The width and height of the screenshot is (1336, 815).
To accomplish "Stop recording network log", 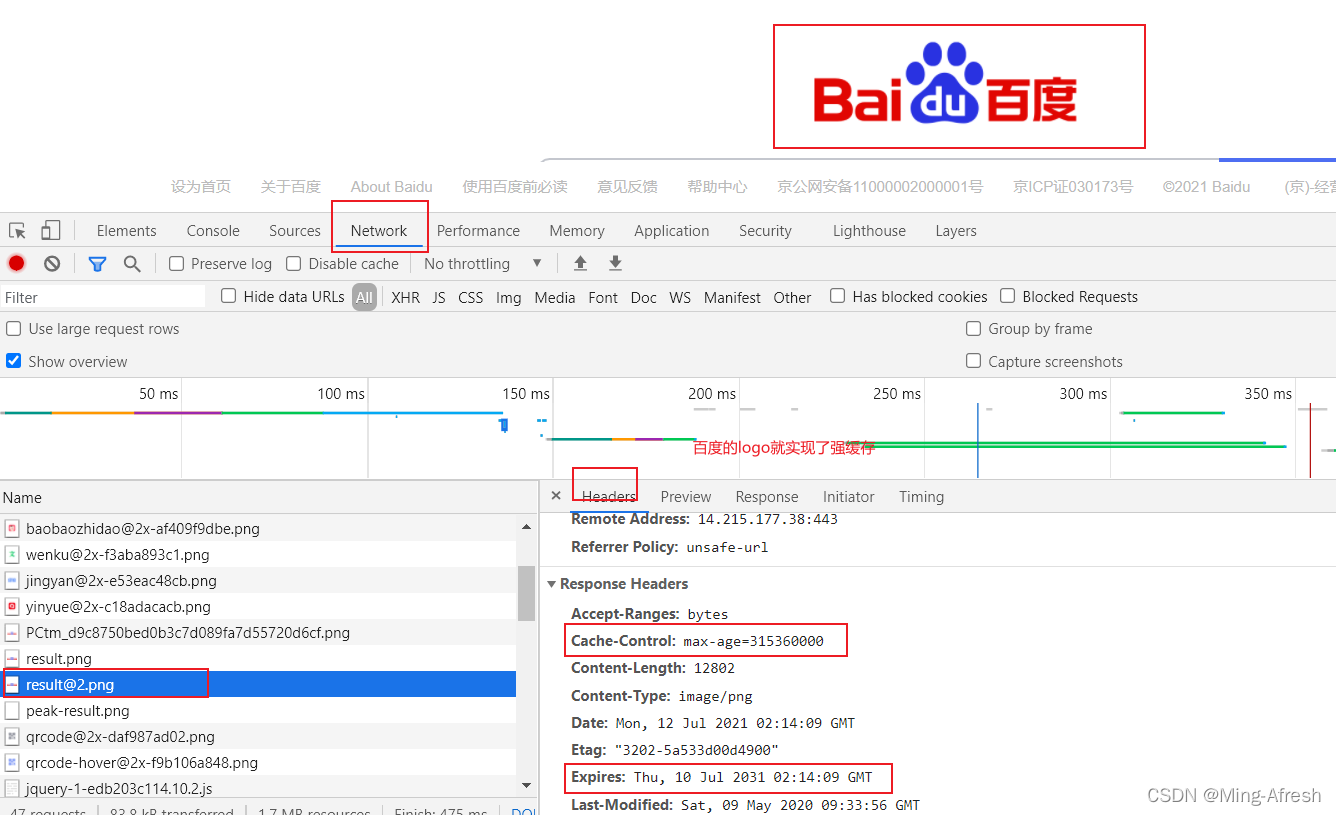I will [x=17, y=263].
